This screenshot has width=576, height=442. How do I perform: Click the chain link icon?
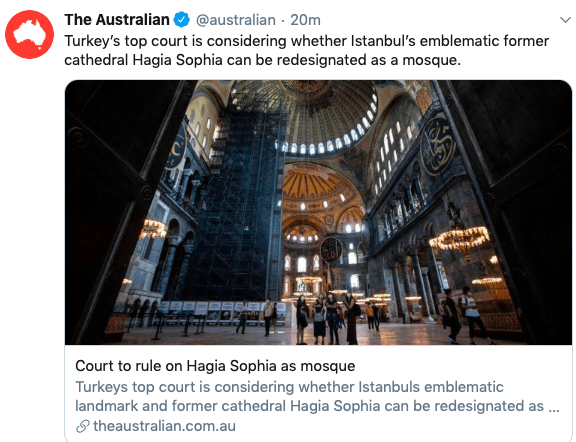click(x=83, y=426)
